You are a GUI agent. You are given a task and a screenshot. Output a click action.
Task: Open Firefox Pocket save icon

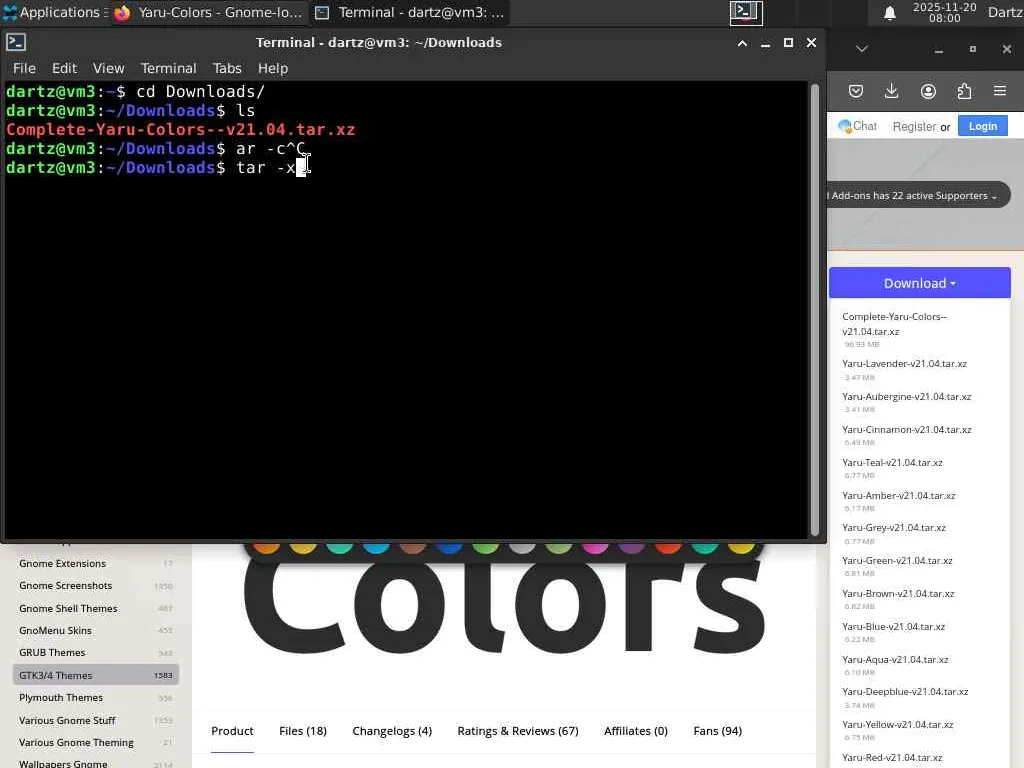(856, 91)
